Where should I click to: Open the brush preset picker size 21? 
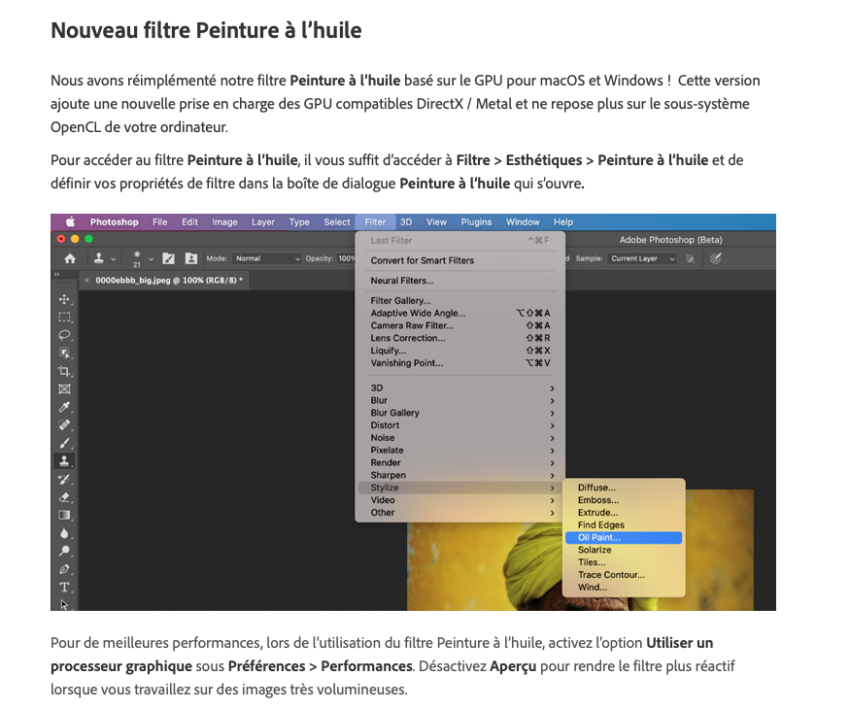[142, 259]
